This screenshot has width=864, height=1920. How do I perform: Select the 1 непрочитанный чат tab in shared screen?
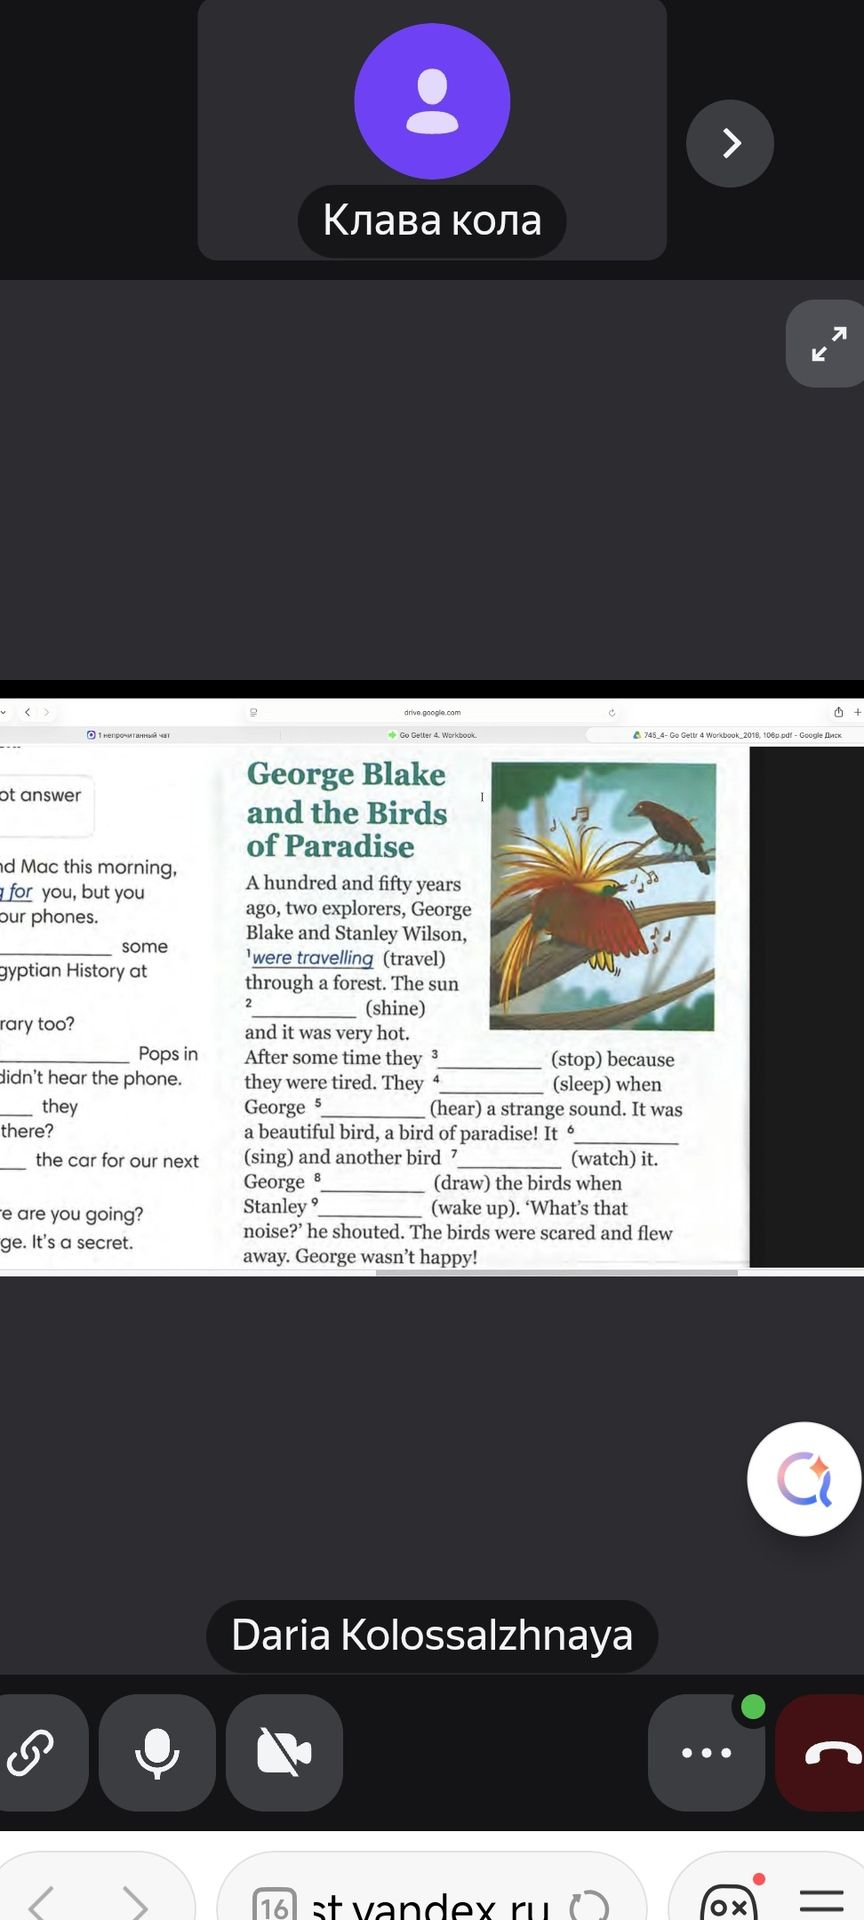(128, 735)
